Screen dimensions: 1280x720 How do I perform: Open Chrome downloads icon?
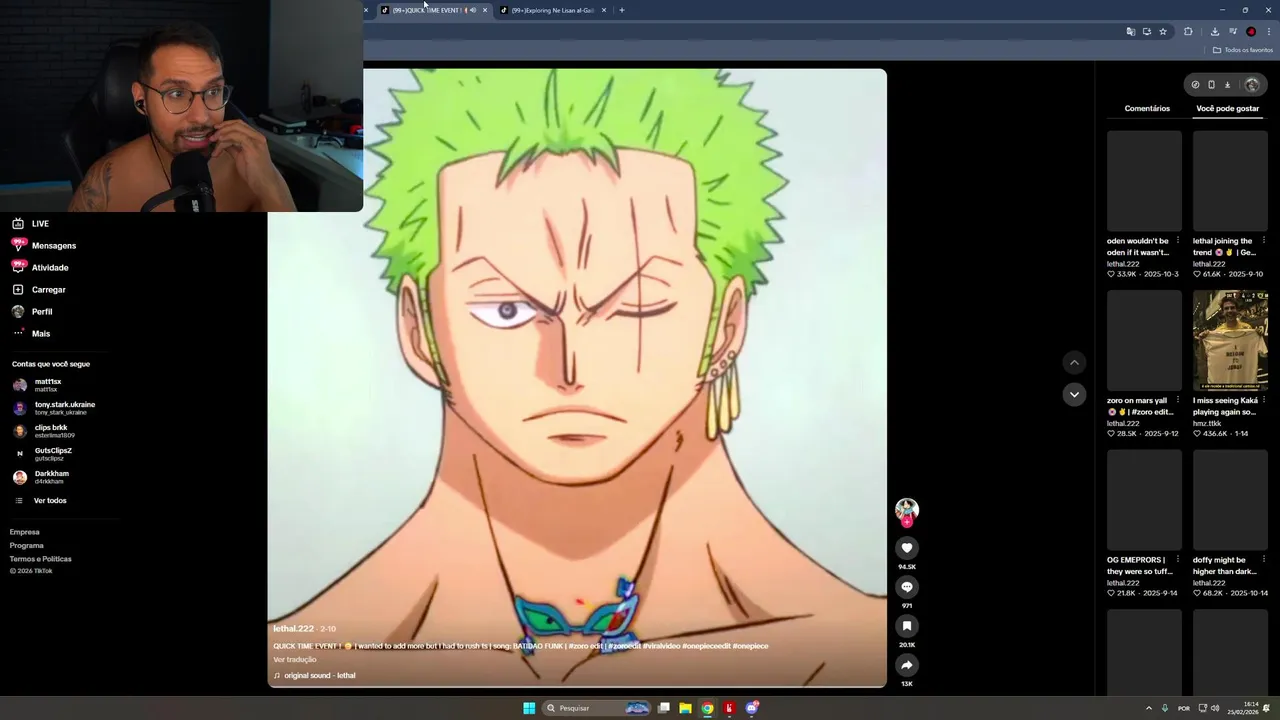[x=1215, y=32]
